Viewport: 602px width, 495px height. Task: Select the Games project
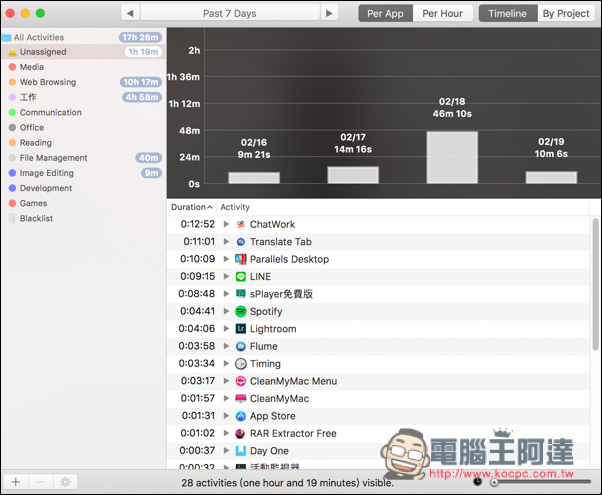pos(83,203)
